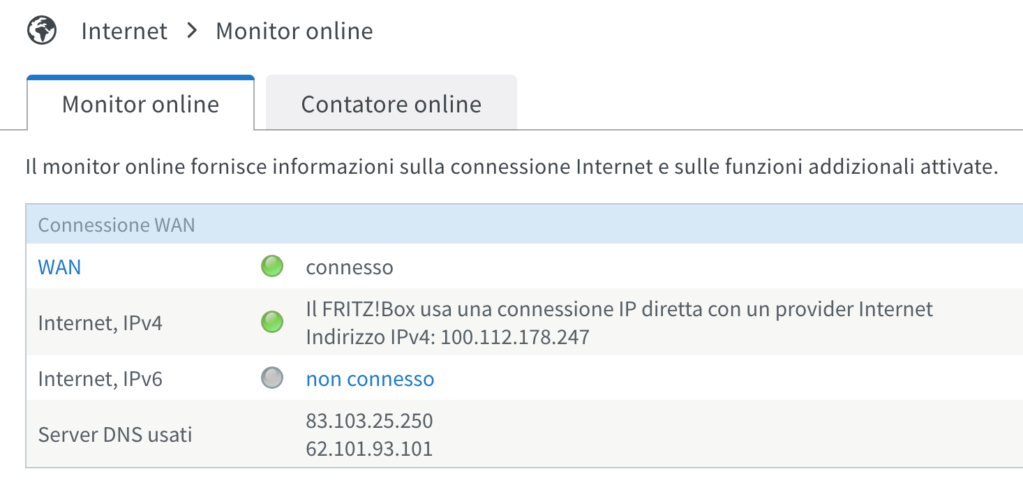Click the 'connesso' WAN status text
1023x483 pixels.
(x=350, y=267)
